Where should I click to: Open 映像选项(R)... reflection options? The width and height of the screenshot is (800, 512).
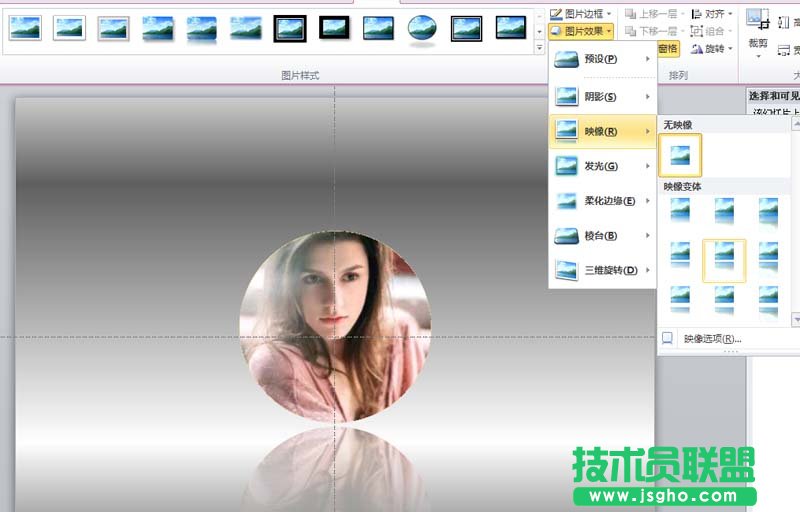[713, 339]
